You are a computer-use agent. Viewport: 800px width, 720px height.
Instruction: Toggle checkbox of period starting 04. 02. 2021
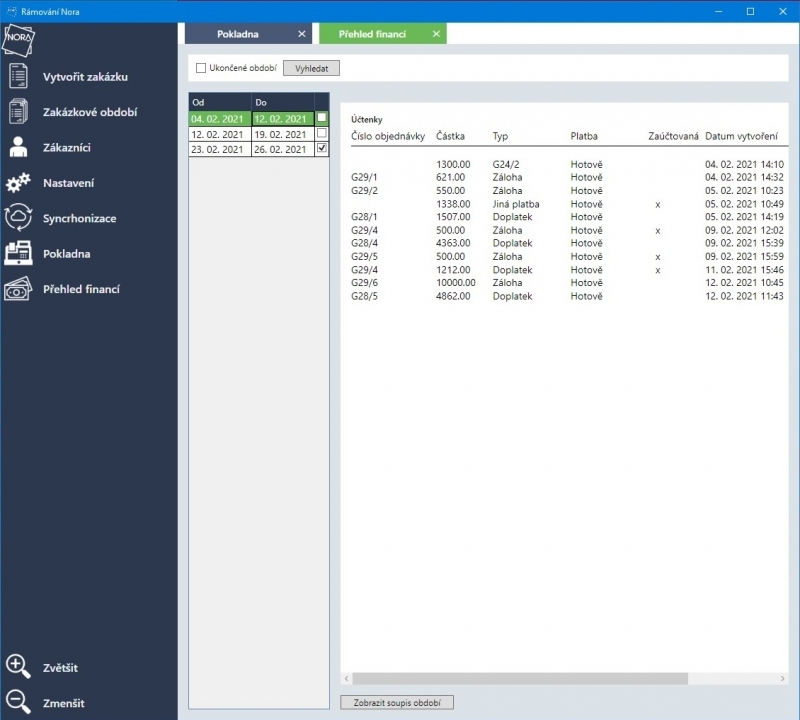(321, 118)
